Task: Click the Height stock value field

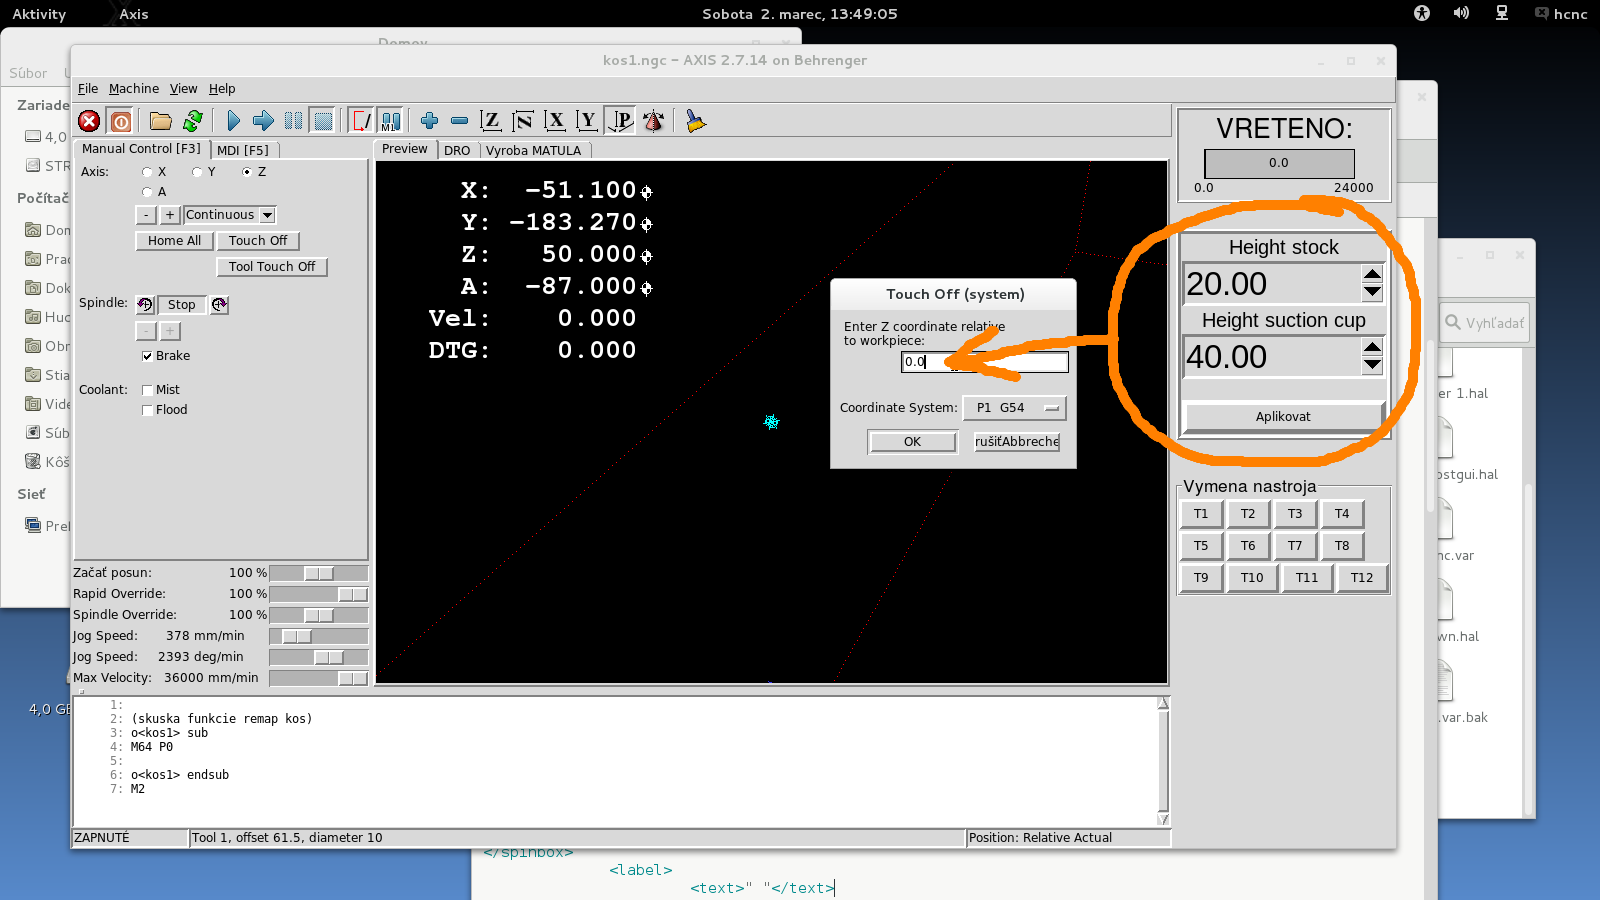Action: click(x=1272, y=284)
